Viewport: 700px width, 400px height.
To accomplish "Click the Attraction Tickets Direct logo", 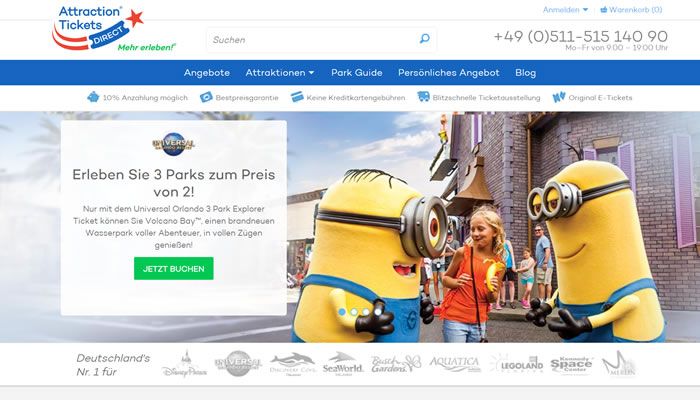I will click(110, 28).
